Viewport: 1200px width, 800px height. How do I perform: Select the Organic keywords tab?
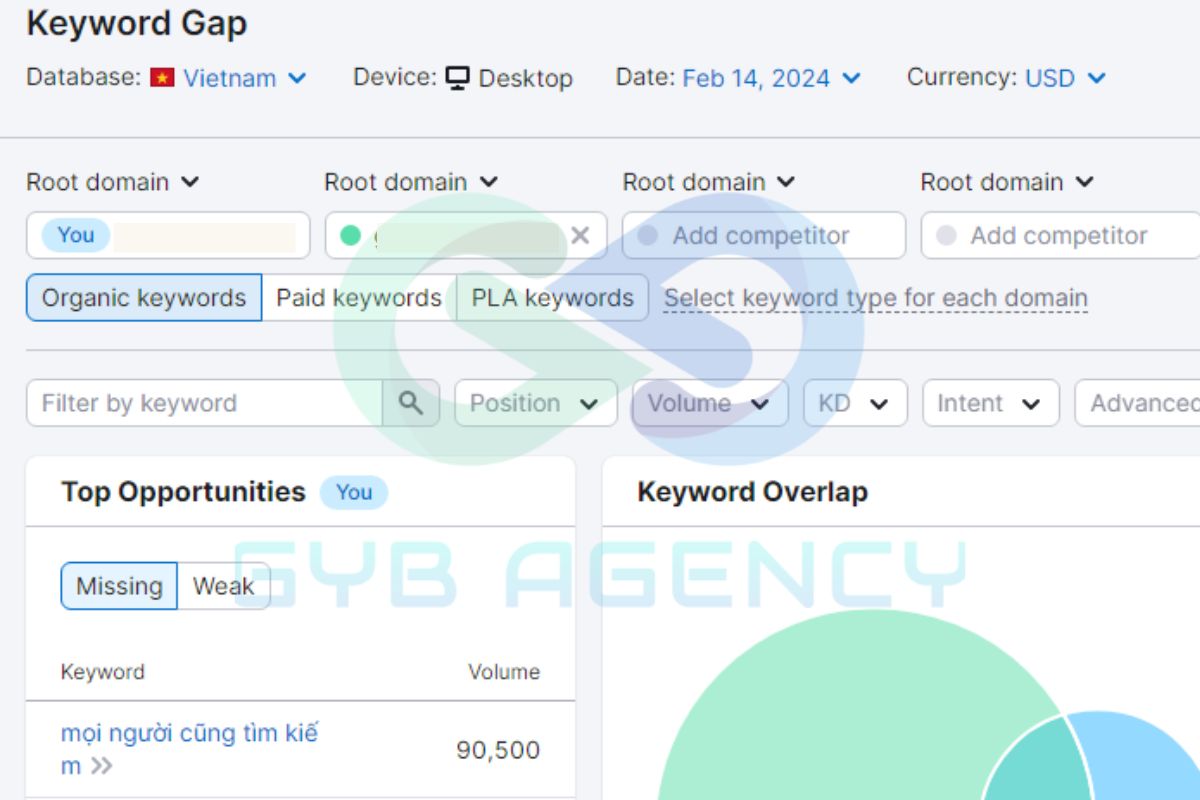pyautogui.click(x=144, y=298)
